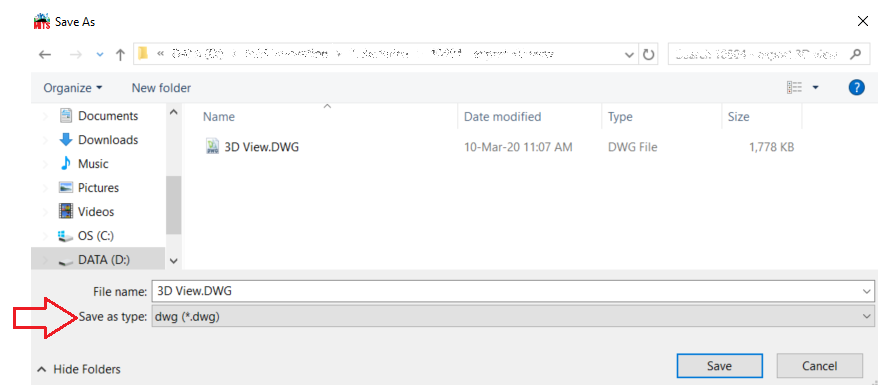878x385 pixels.
Task: Expand the OS (C:) tree node
Action: point(45,236)
